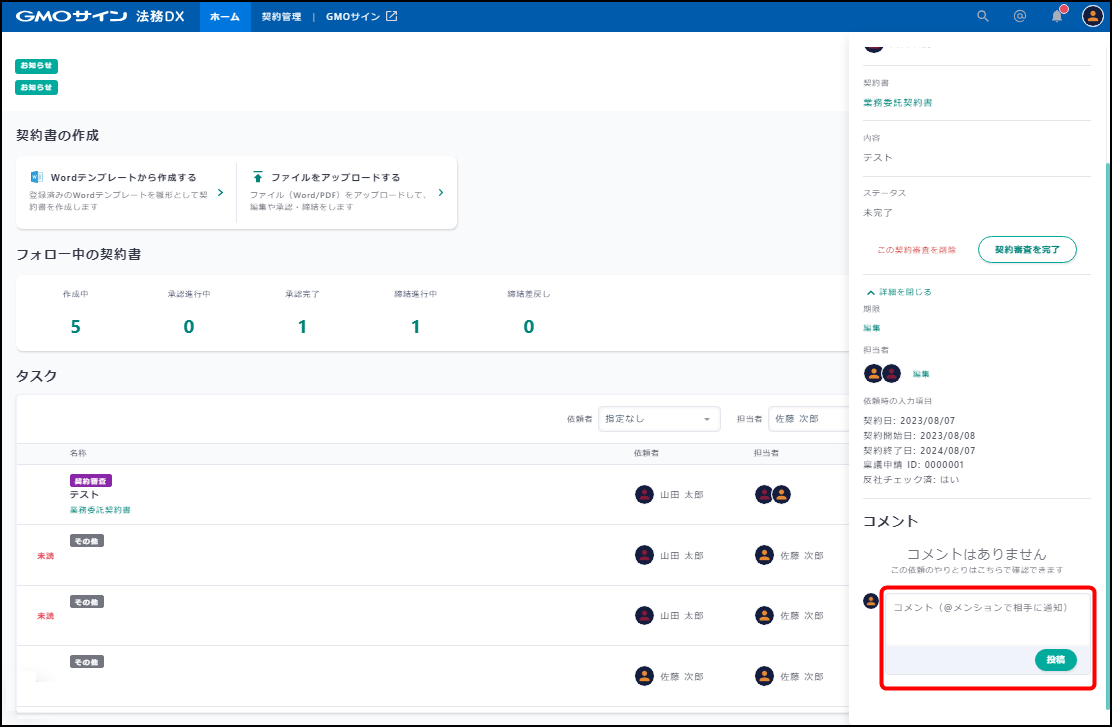Click この契約審査を削除 link
Viewport: 1112px width, 727px height.
(x=916, y=250)
